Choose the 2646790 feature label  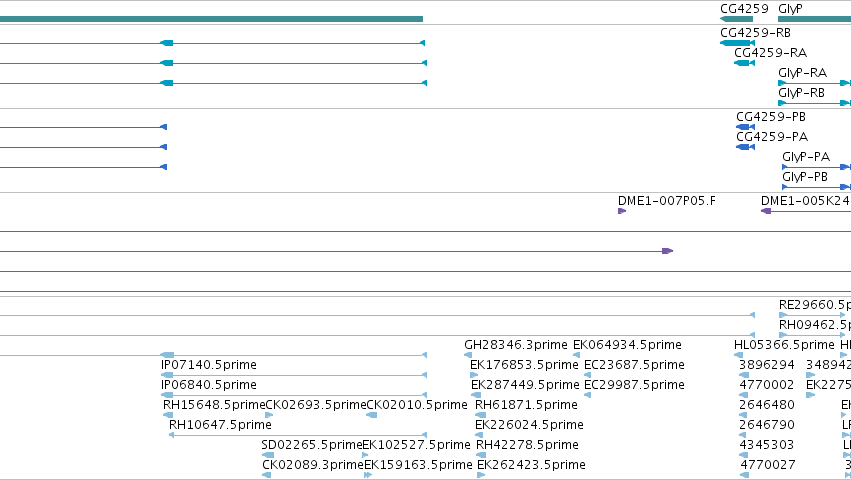766,425
